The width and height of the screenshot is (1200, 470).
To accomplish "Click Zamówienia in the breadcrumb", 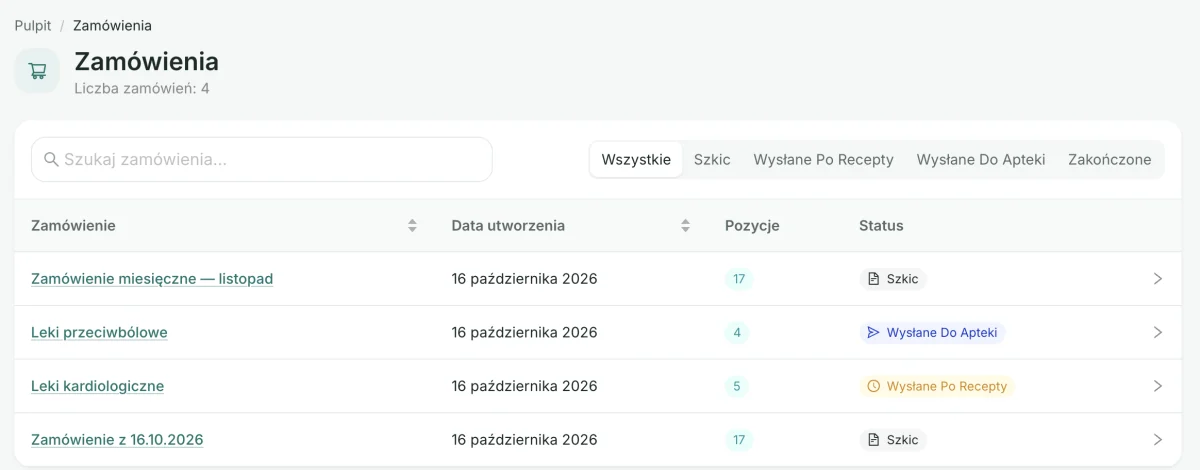I will coord(112,25).
